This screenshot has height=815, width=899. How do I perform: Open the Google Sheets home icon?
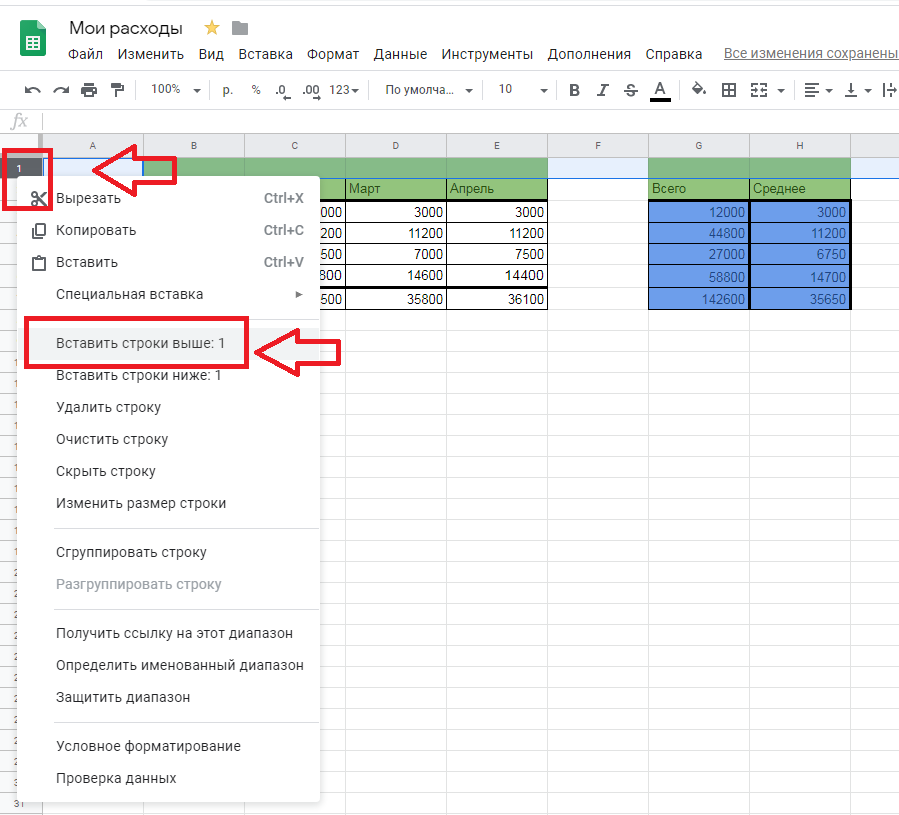click(33, 38)
